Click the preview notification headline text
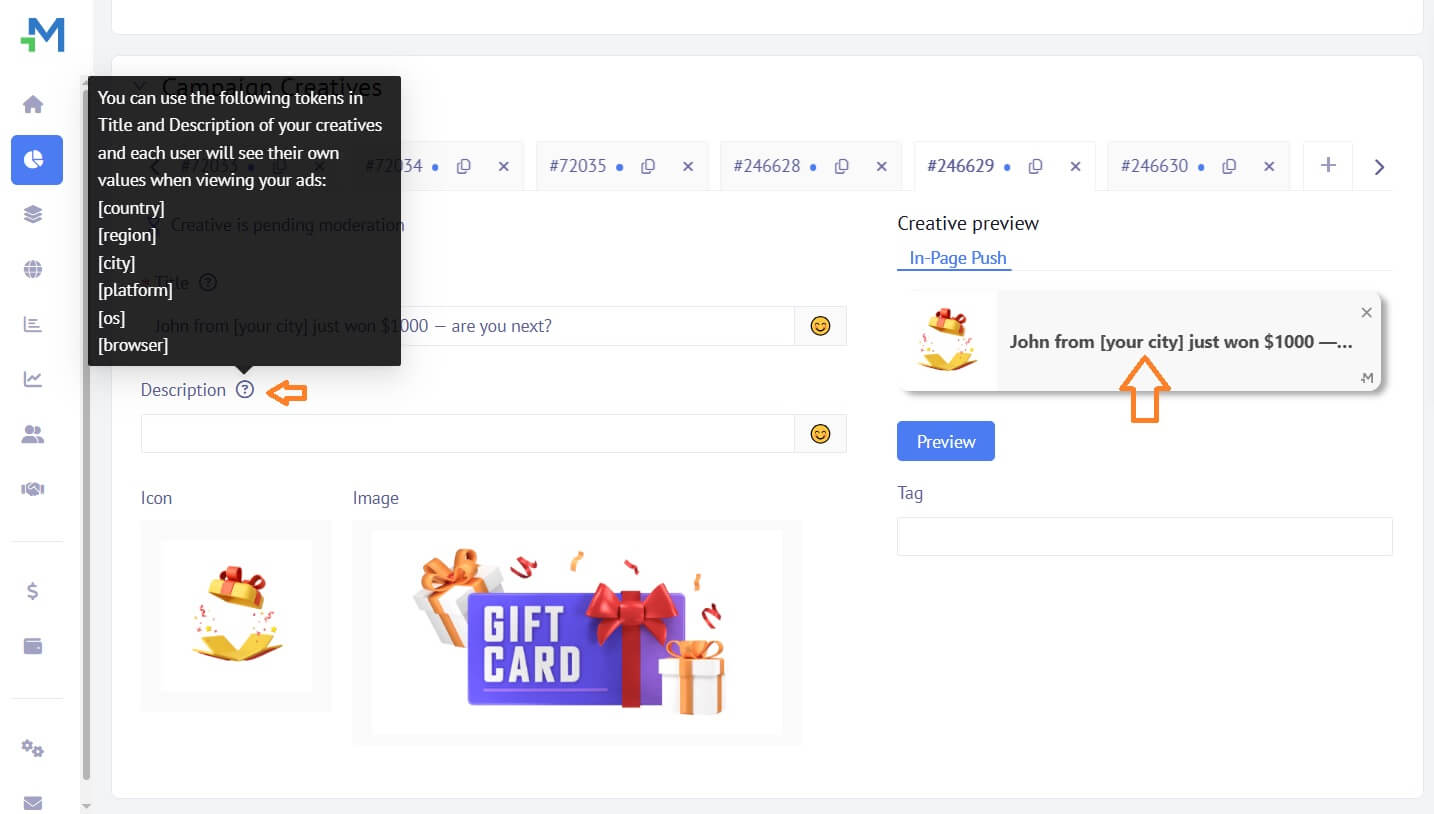The height and width of the screenshot is (814, 1434). 1181,342
